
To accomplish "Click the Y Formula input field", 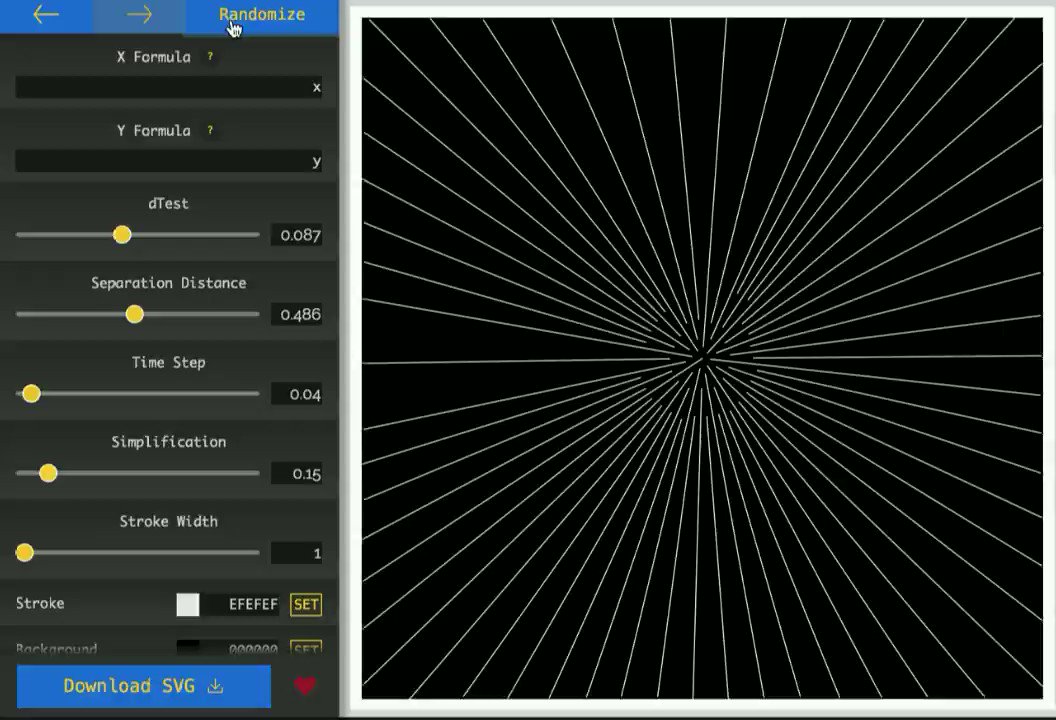I will click(168, 161).
